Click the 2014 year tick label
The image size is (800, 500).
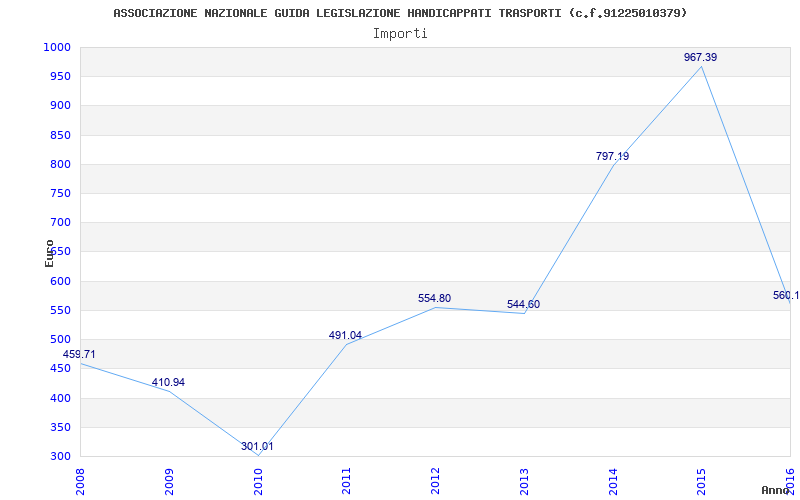[x=612, y=482]
